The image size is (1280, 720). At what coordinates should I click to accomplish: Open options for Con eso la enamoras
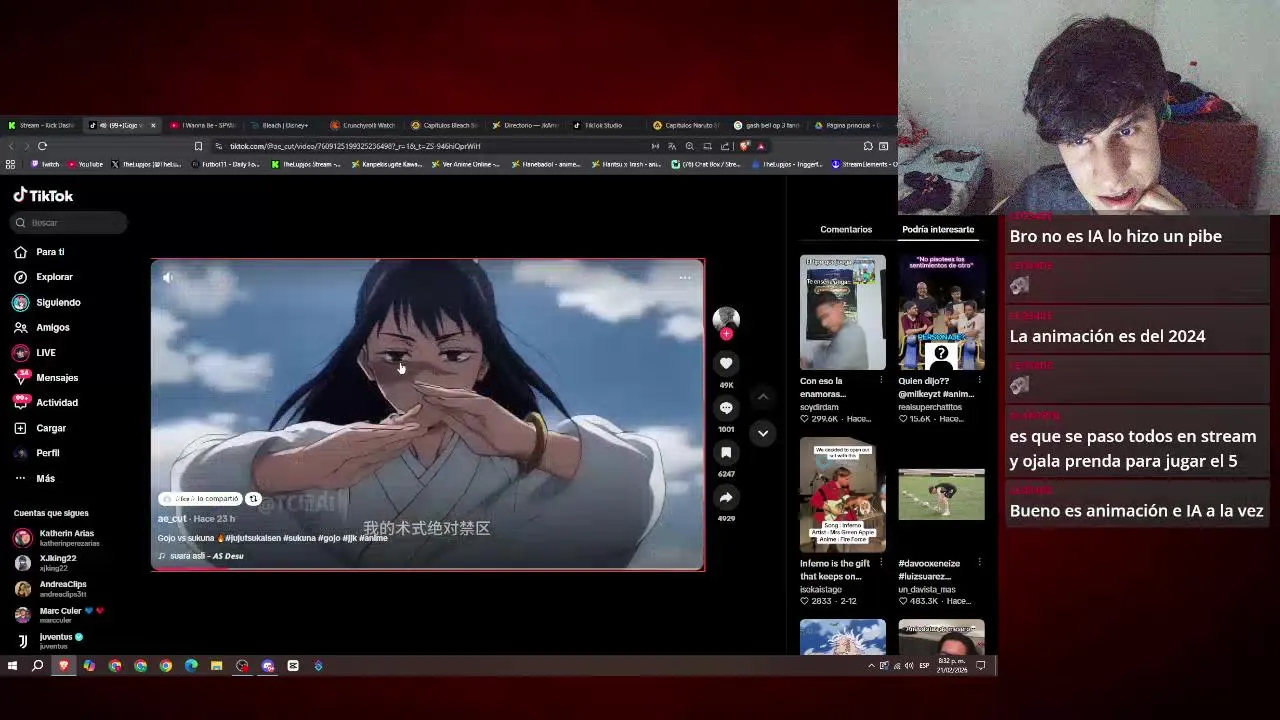881,381
